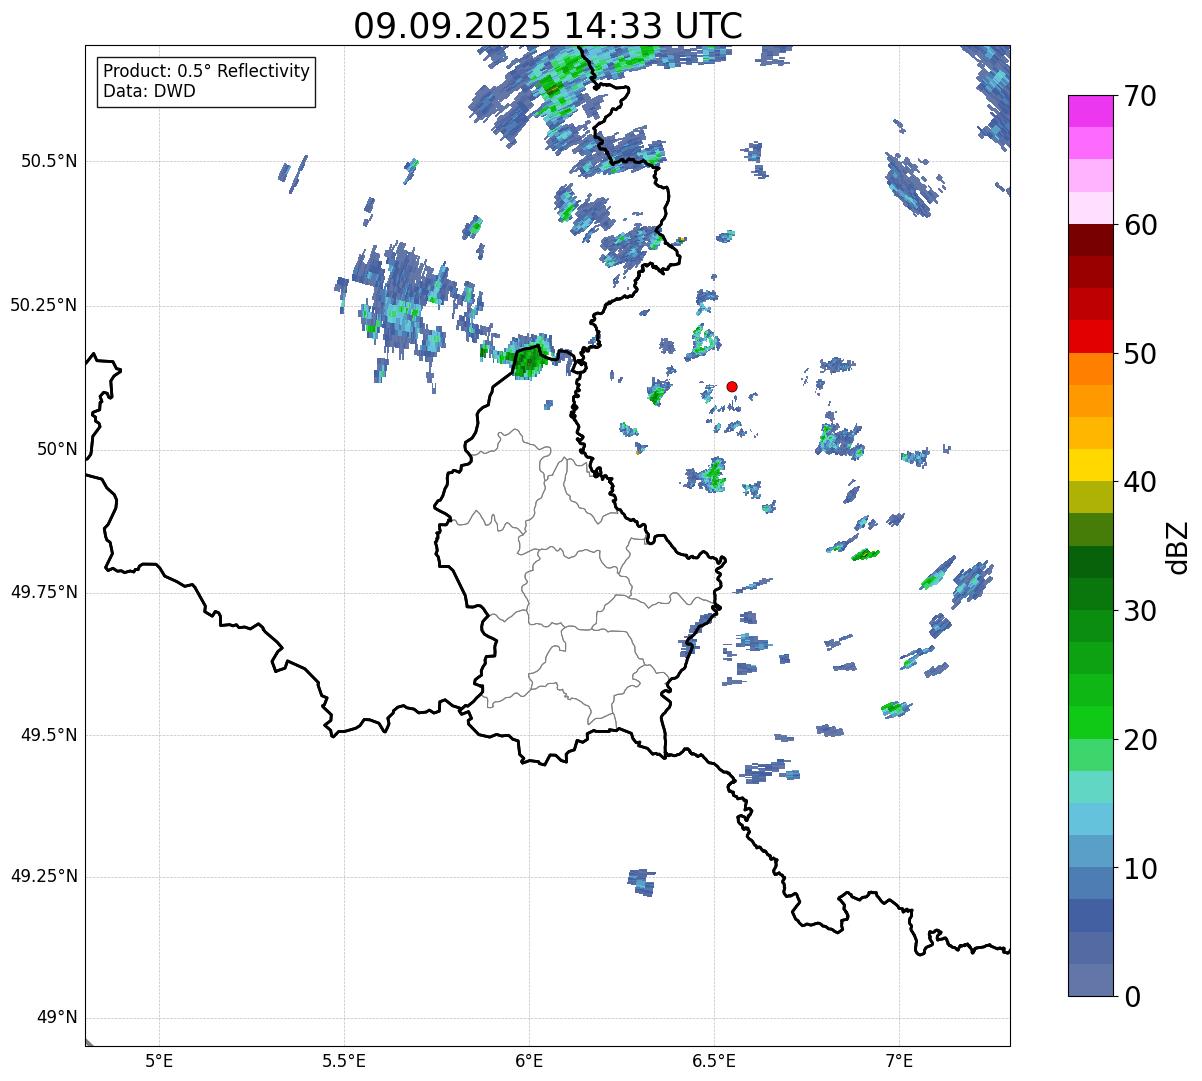The image size is (1202, 1081).
Task: Click the title "09.09.2025 14:33 UTC"
Action: pos(548,26)
